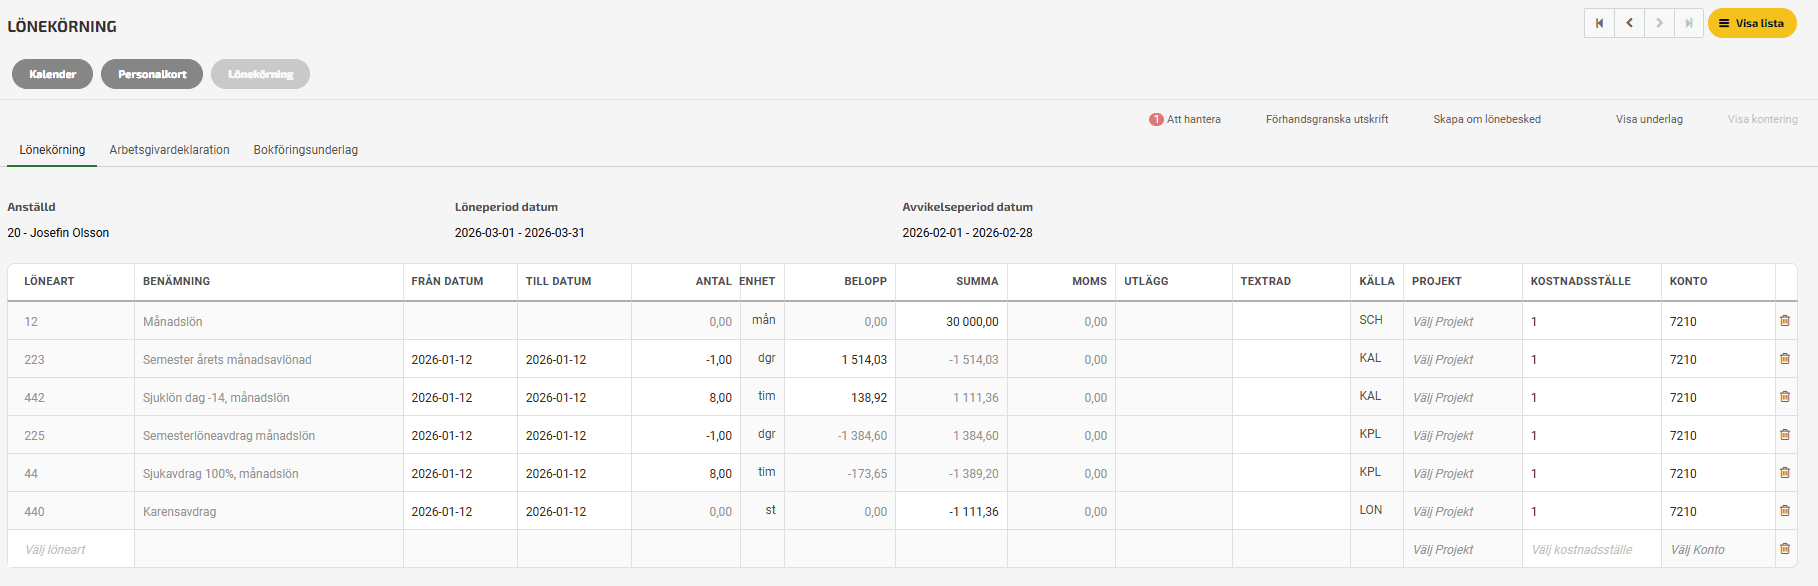This screenshot has width=1818, height=586.
Task: Delete the Semester årets månadsavlönad row
Action: pos(1784,359)
